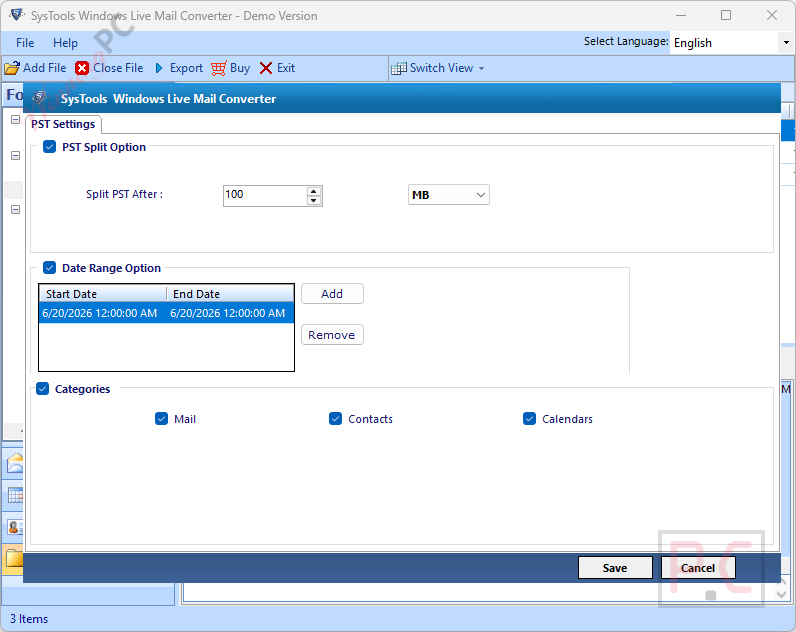Image resolution: width=796 pixels, height=632 pixels.
Task: Click the Export arrow icon
Action: point(159,68)
